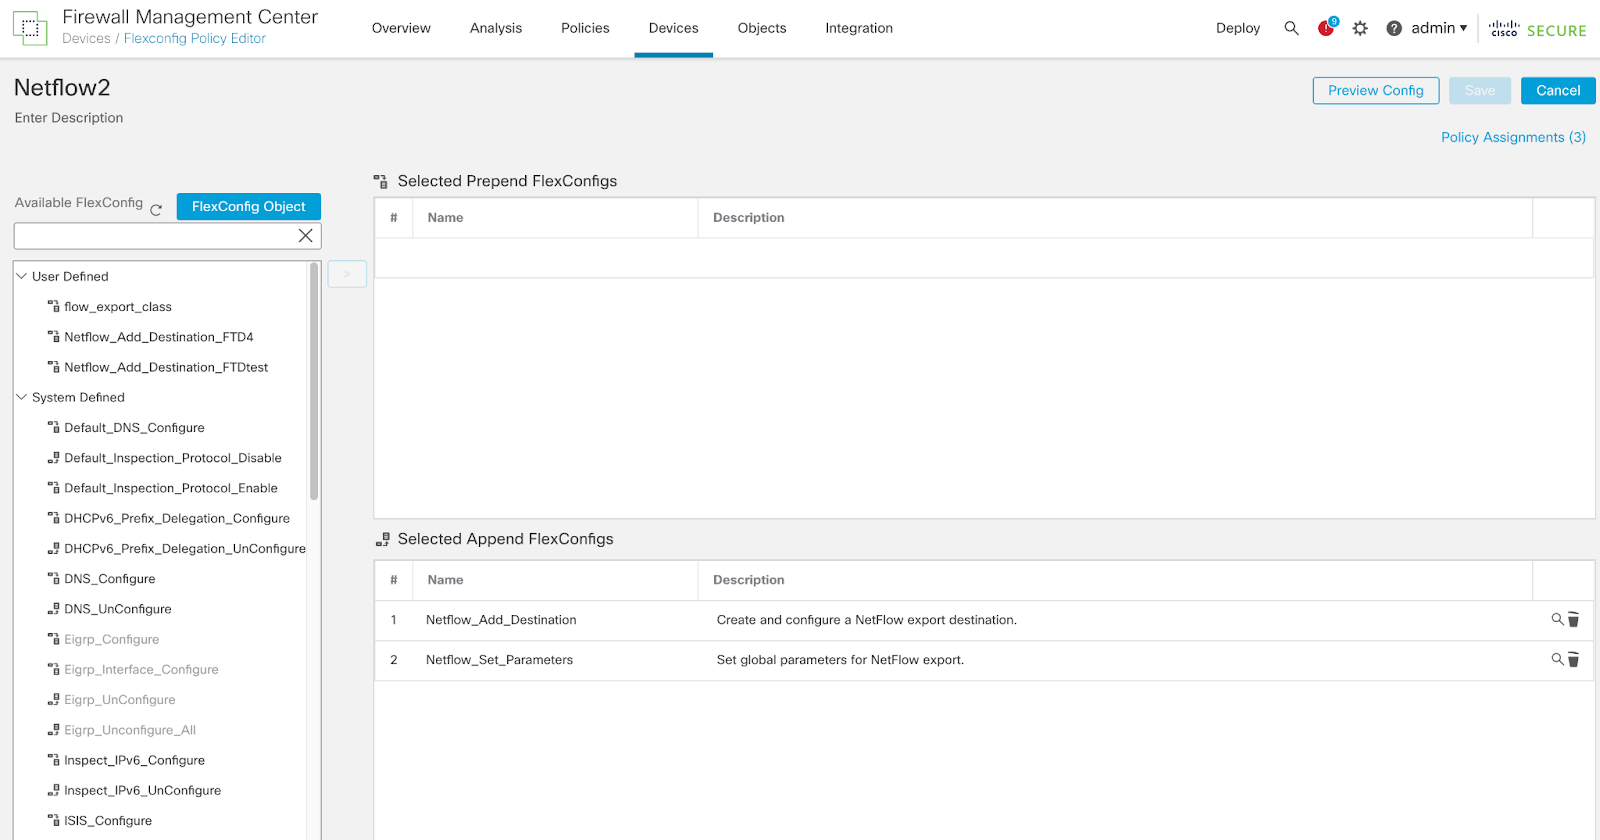Image resolution: width=1600 pixels, height=840 pixels.
Task: Open the Objects menu
Action: tap(762, 28)
